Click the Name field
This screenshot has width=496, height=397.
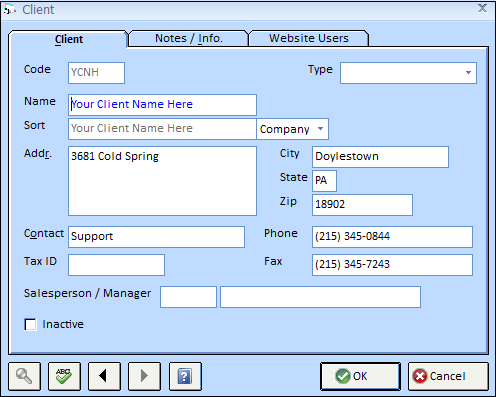coord(162,105)
